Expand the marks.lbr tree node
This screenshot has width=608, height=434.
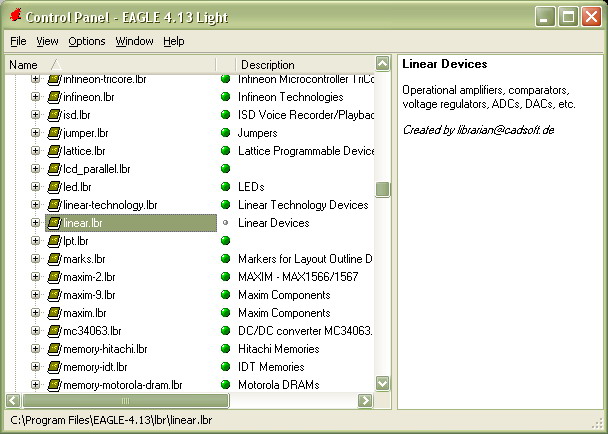pyautogui.click(x=35, y=258)
